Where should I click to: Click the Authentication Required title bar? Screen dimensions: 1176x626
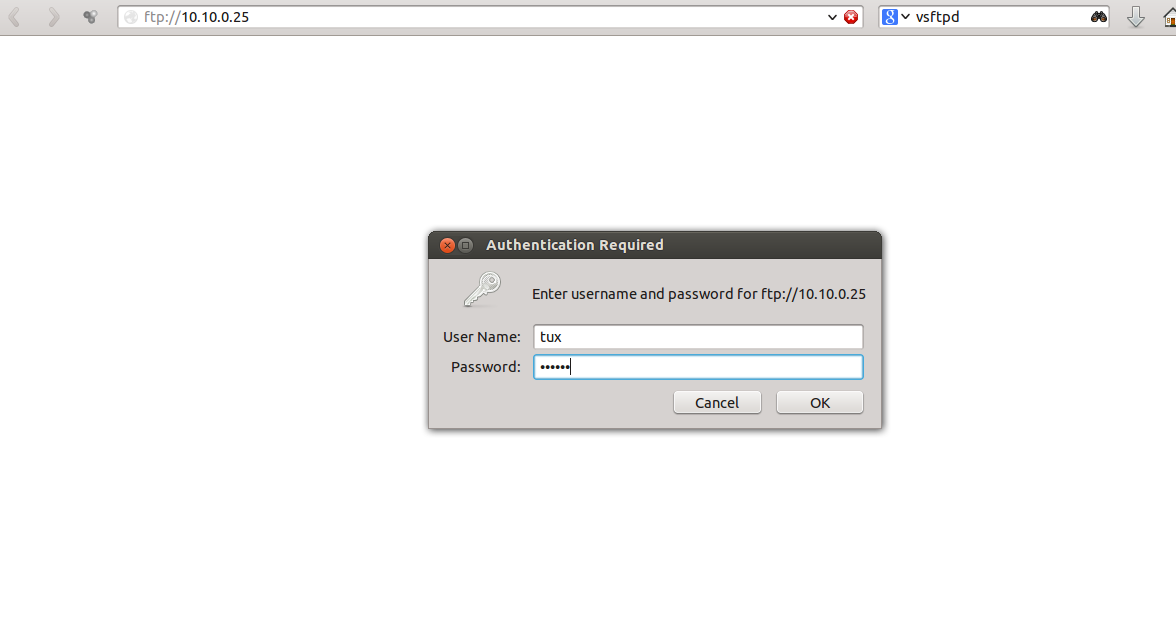(x=655, y=245)
